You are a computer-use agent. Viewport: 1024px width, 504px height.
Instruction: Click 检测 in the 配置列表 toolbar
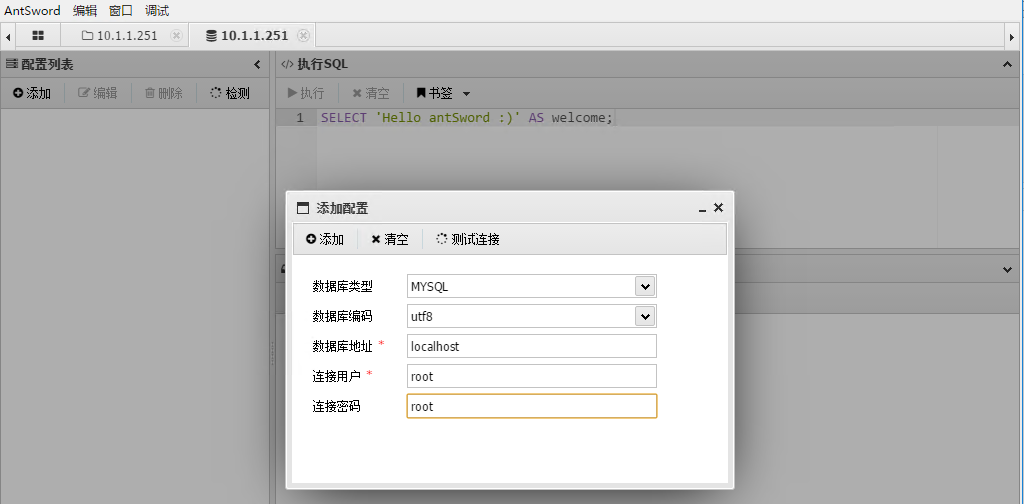[x=230, y=93]
